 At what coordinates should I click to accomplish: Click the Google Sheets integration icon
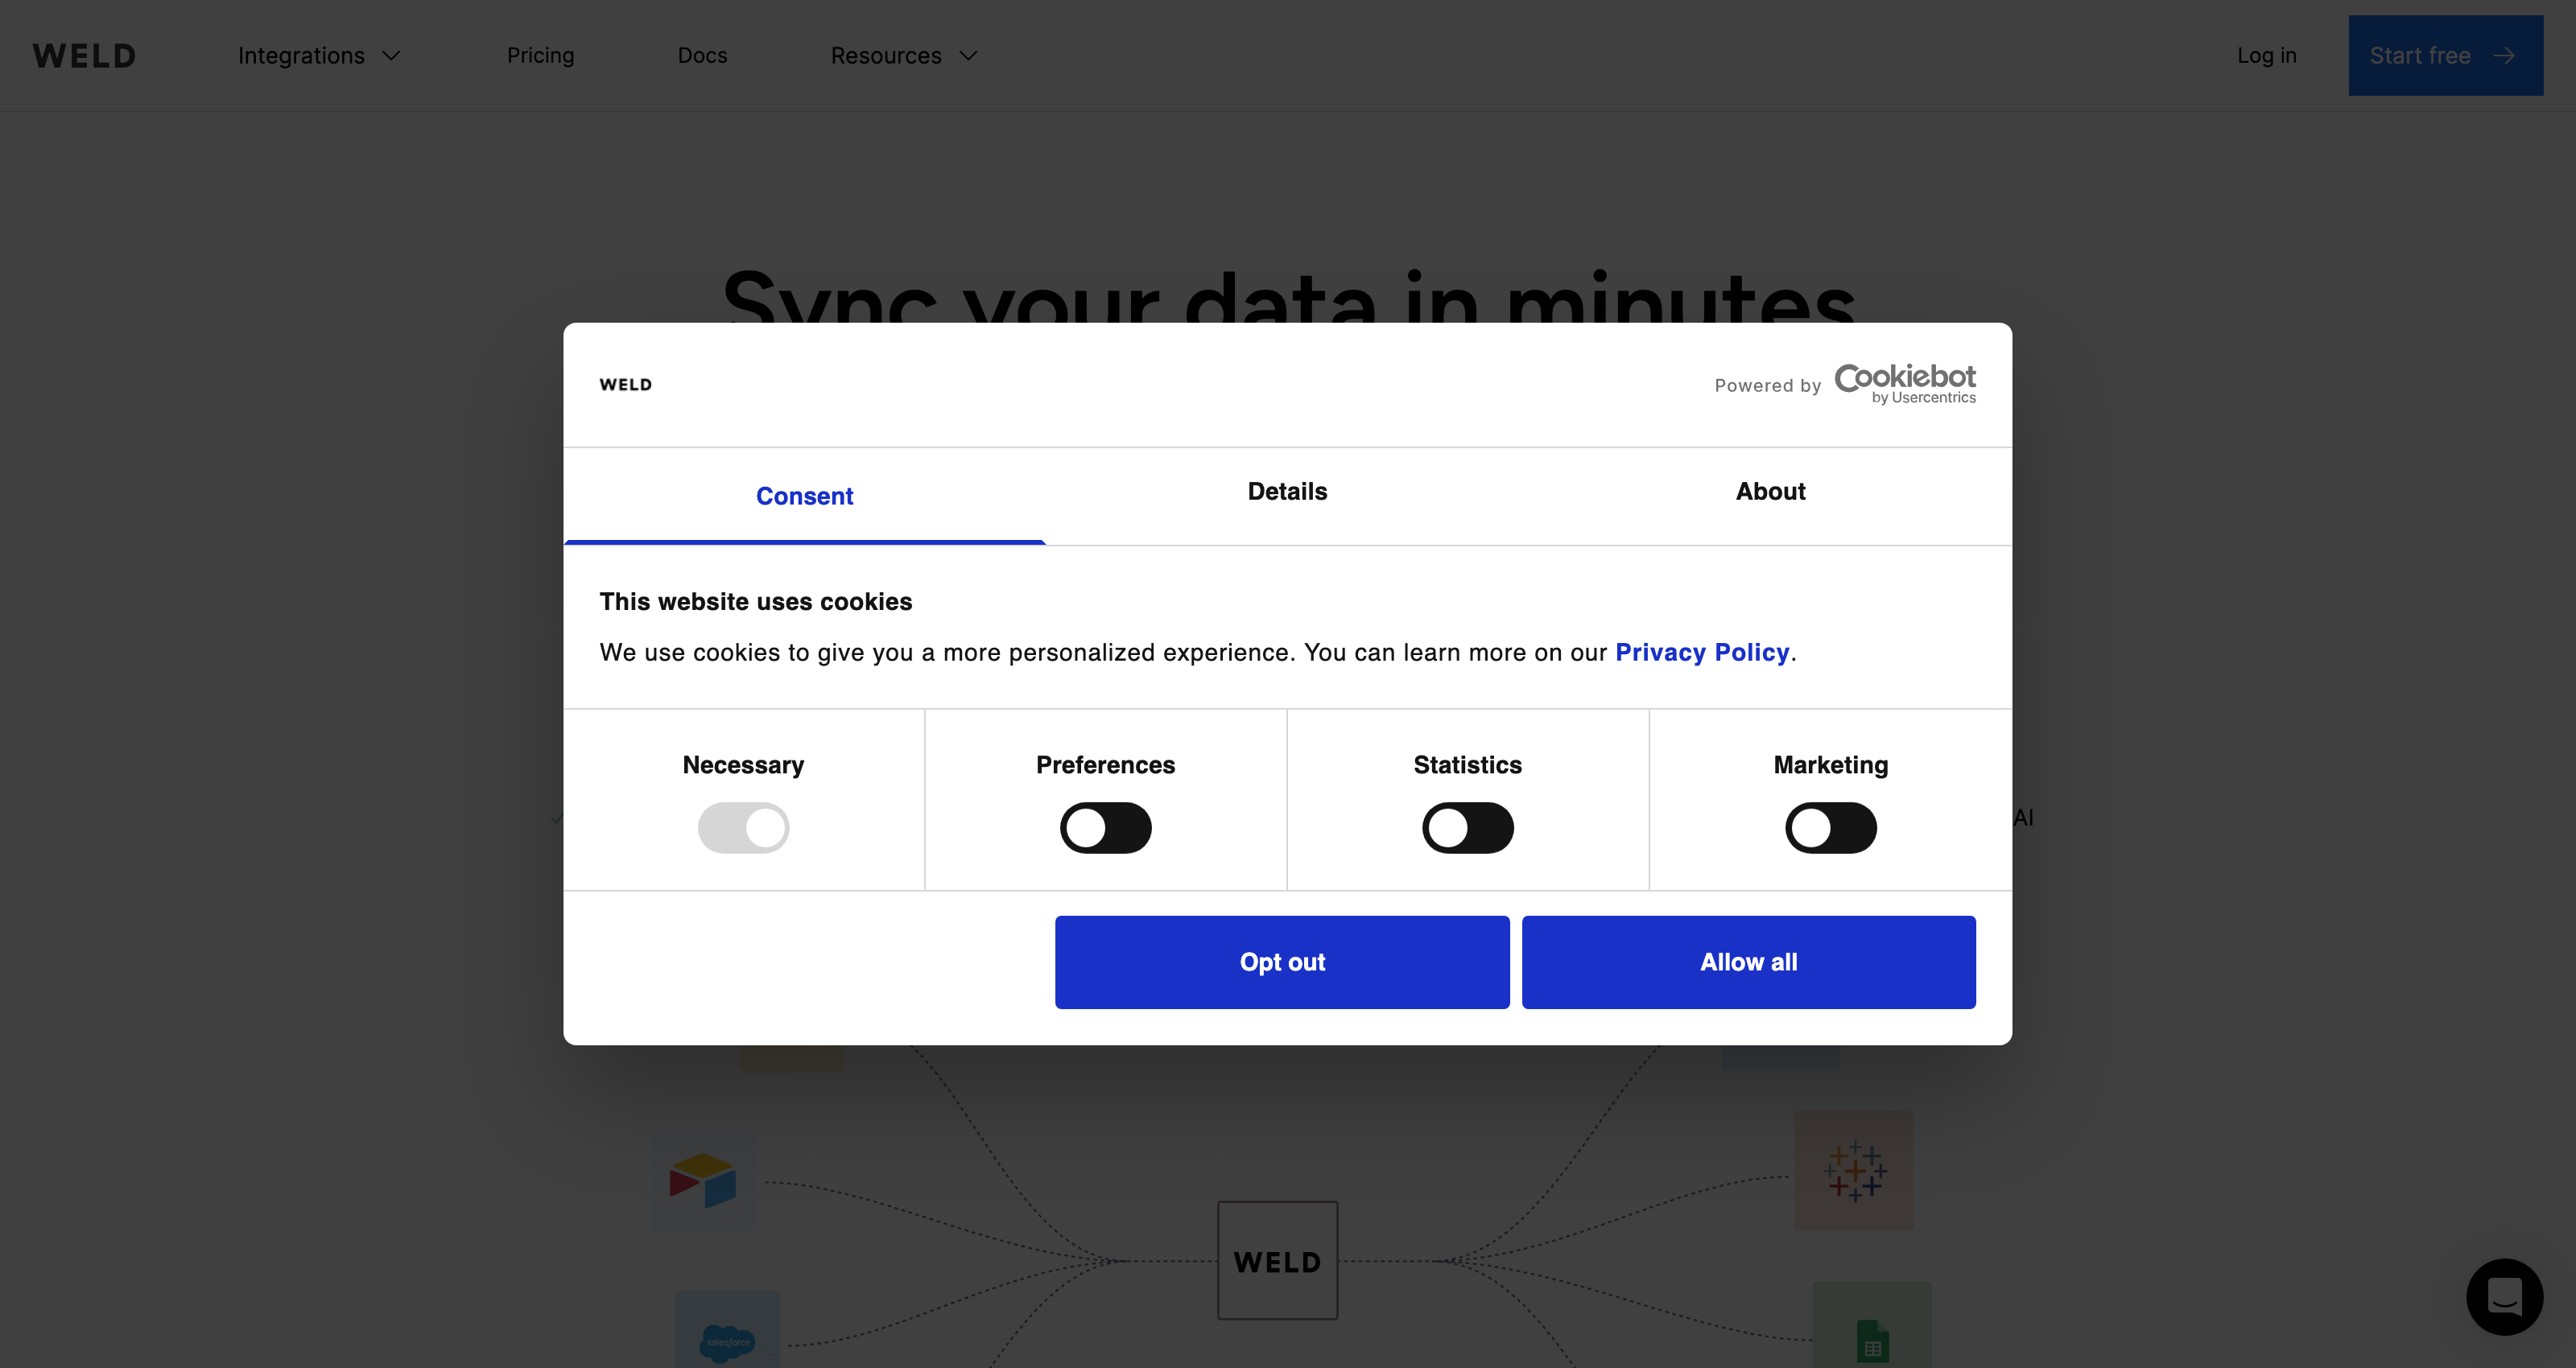1872,1326
